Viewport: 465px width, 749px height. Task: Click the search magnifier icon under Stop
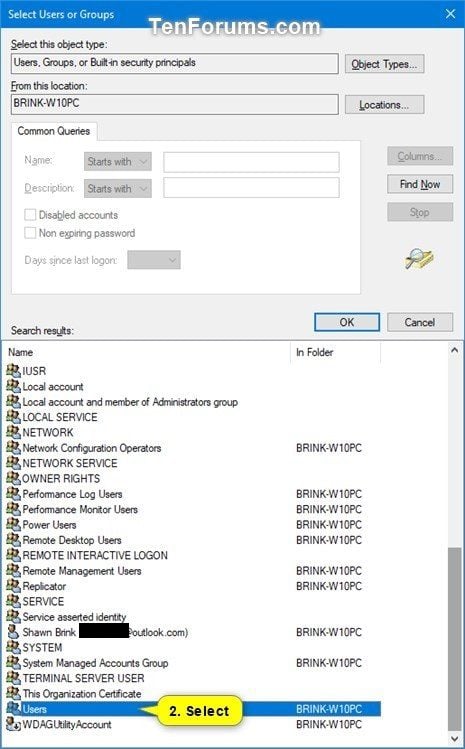click(419, 259)
